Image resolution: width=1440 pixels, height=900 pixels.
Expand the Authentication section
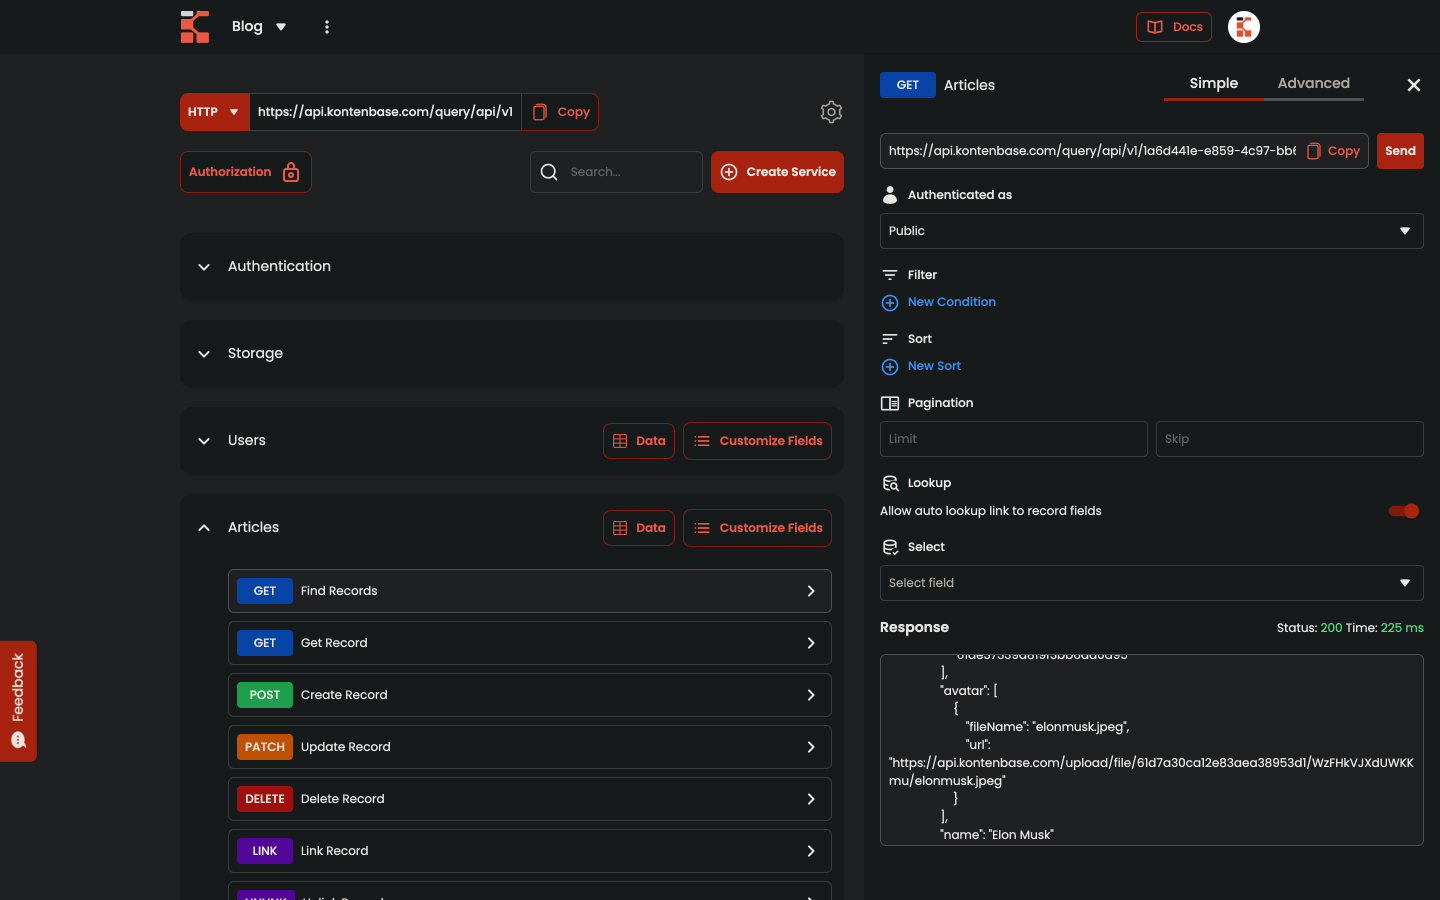coord(204,267)
